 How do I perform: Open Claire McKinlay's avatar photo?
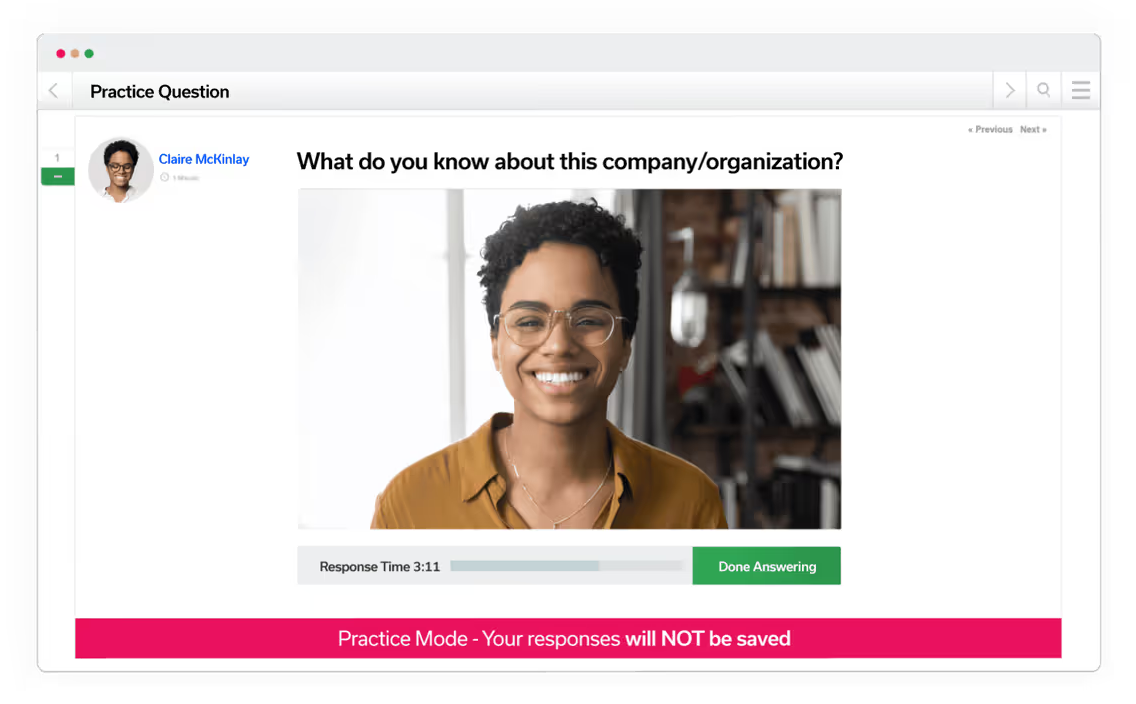click(120, 170)
